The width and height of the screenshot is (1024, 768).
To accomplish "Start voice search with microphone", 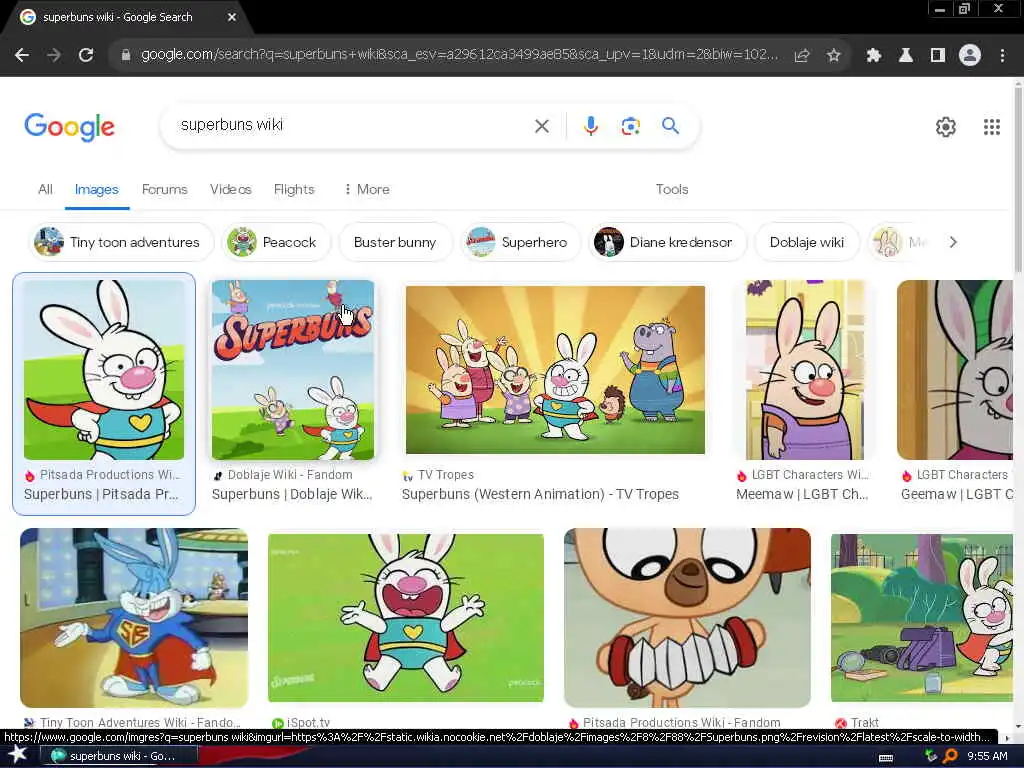I will point(590,126).
